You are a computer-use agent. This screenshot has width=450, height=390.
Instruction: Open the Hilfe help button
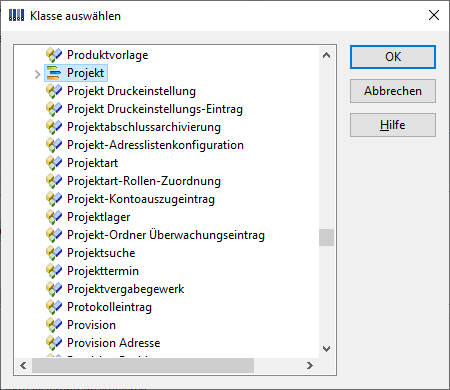tap(393, 125)
